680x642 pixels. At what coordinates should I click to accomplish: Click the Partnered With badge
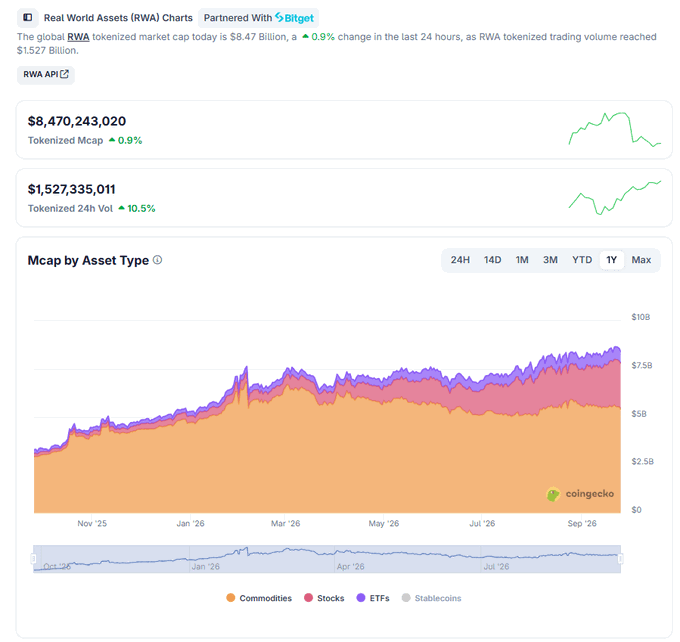tap(258, 18)
